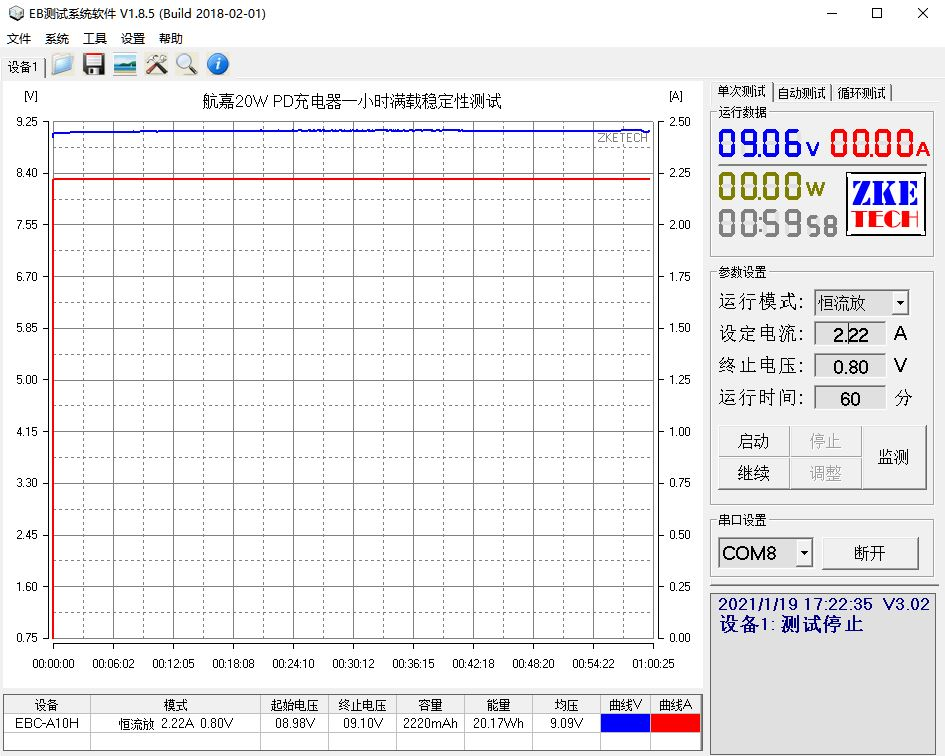This screenshot has height=756, width=945.
Task: Select the 09.10V end voltage cell
Action: coord(363,723)
